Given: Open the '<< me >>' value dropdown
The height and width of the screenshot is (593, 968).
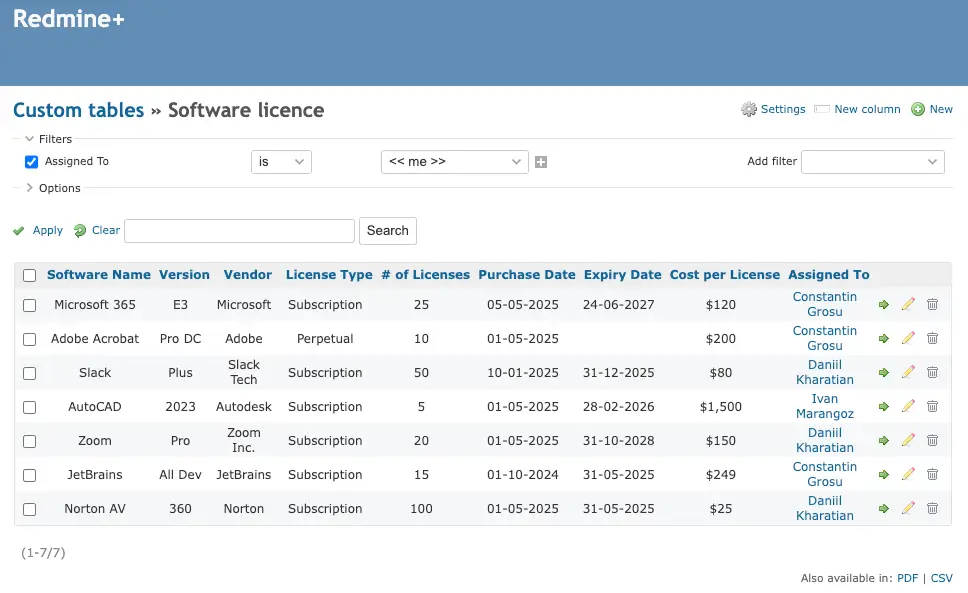Looking at the screenshot, I should [x=454, y=161].
